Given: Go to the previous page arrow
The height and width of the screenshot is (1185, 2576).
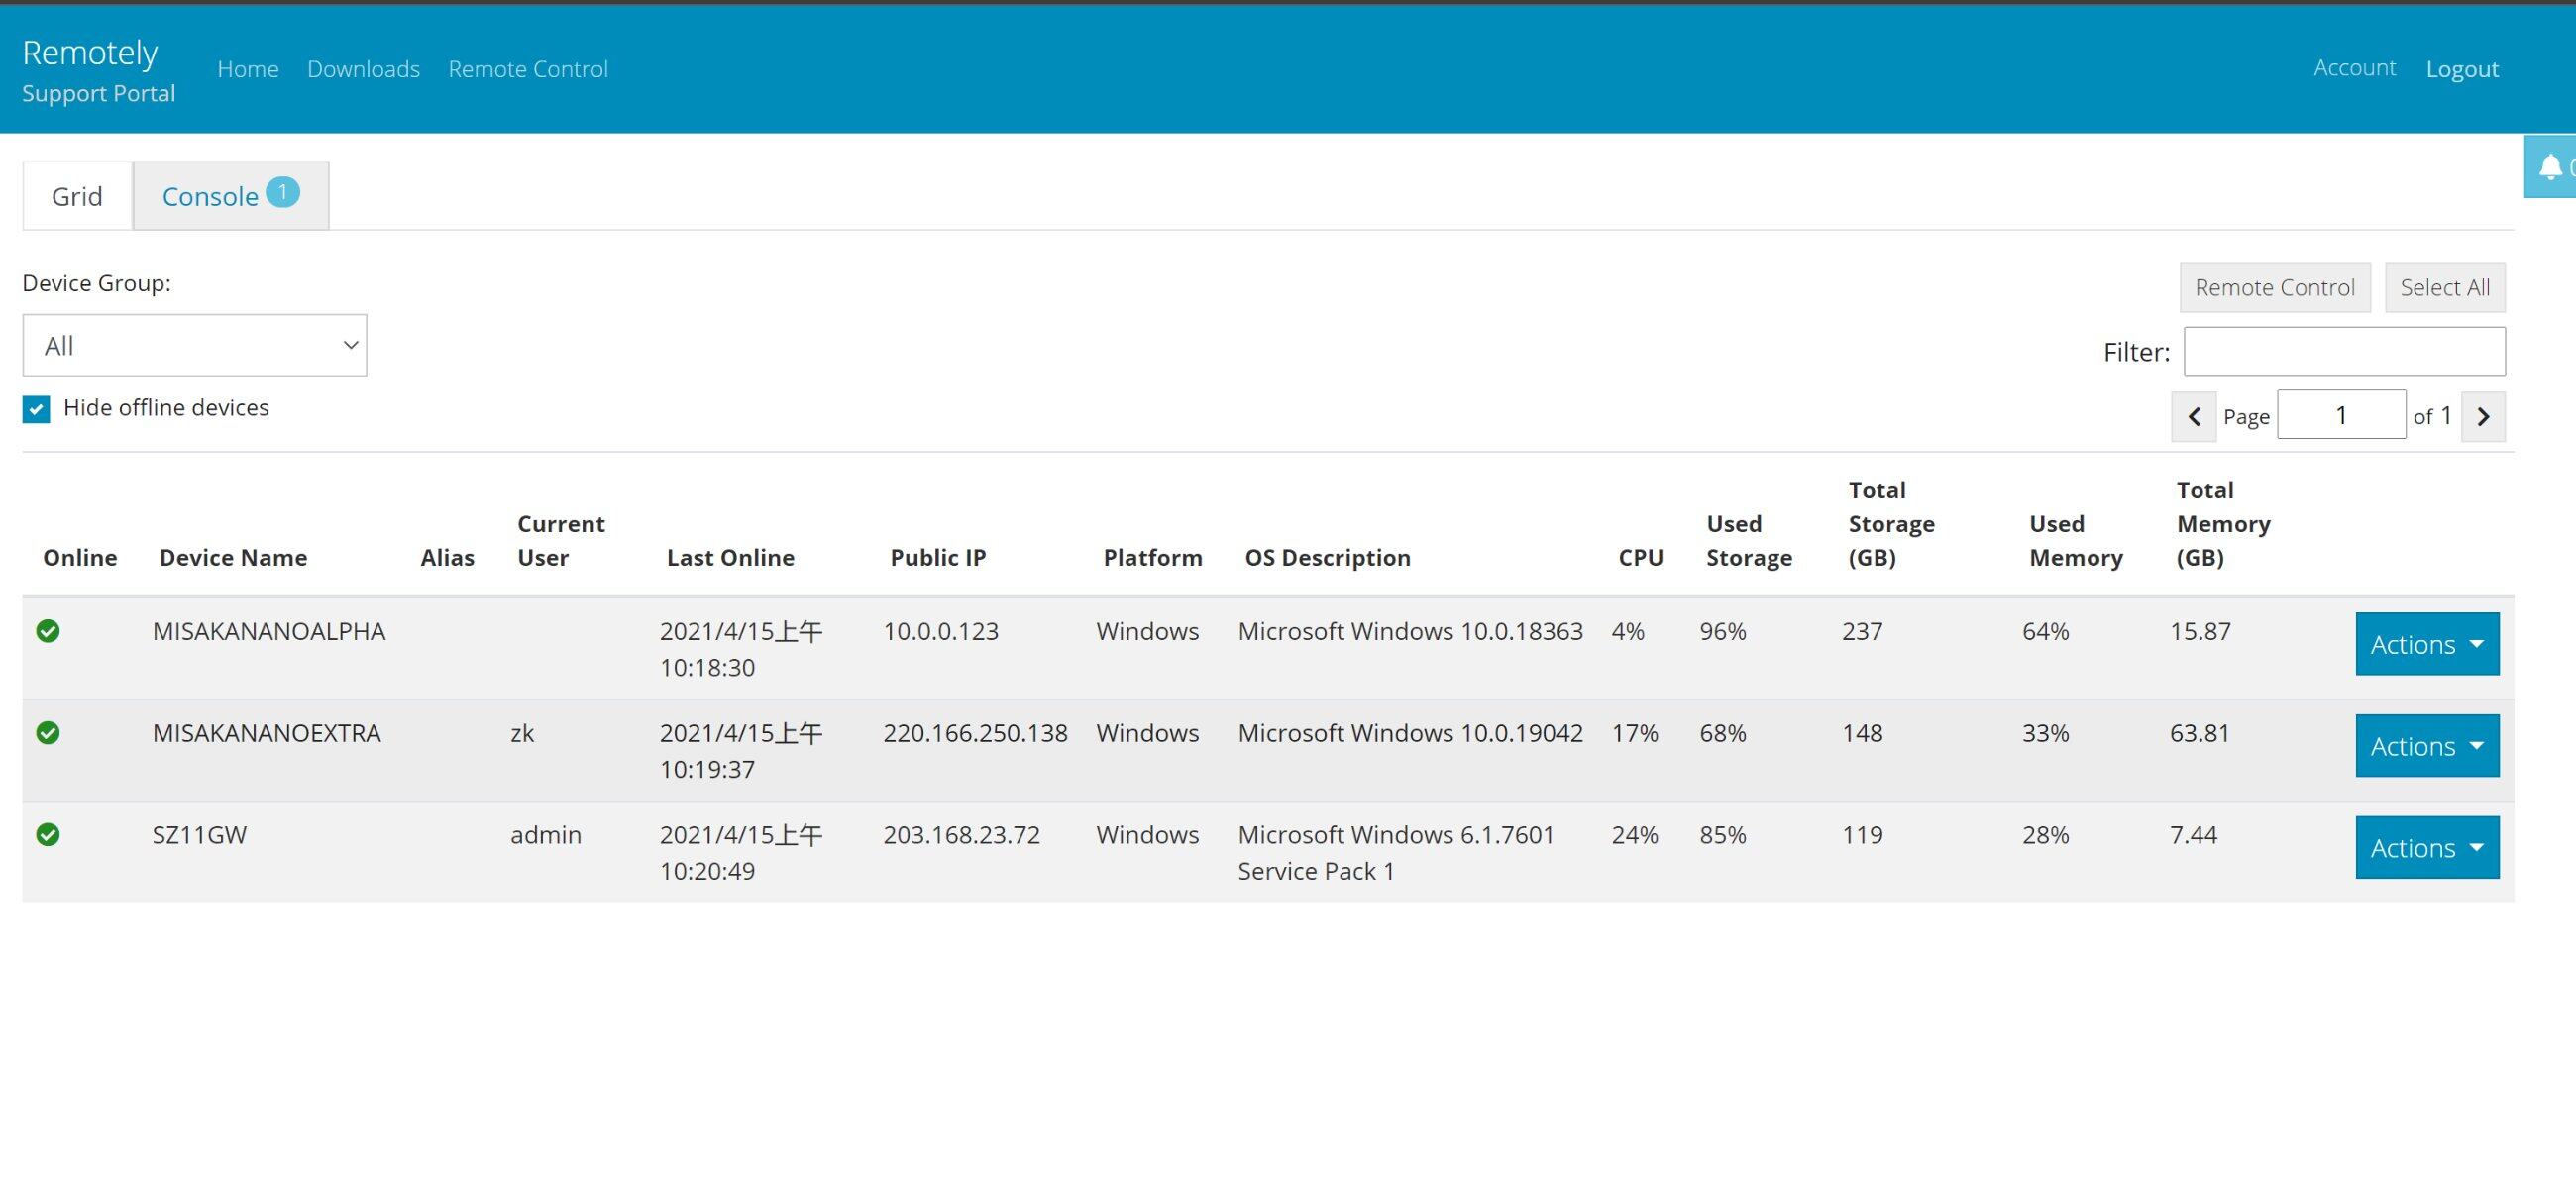Looking at the screenshot, I should pyautogui.click(x=2194, y=416).
